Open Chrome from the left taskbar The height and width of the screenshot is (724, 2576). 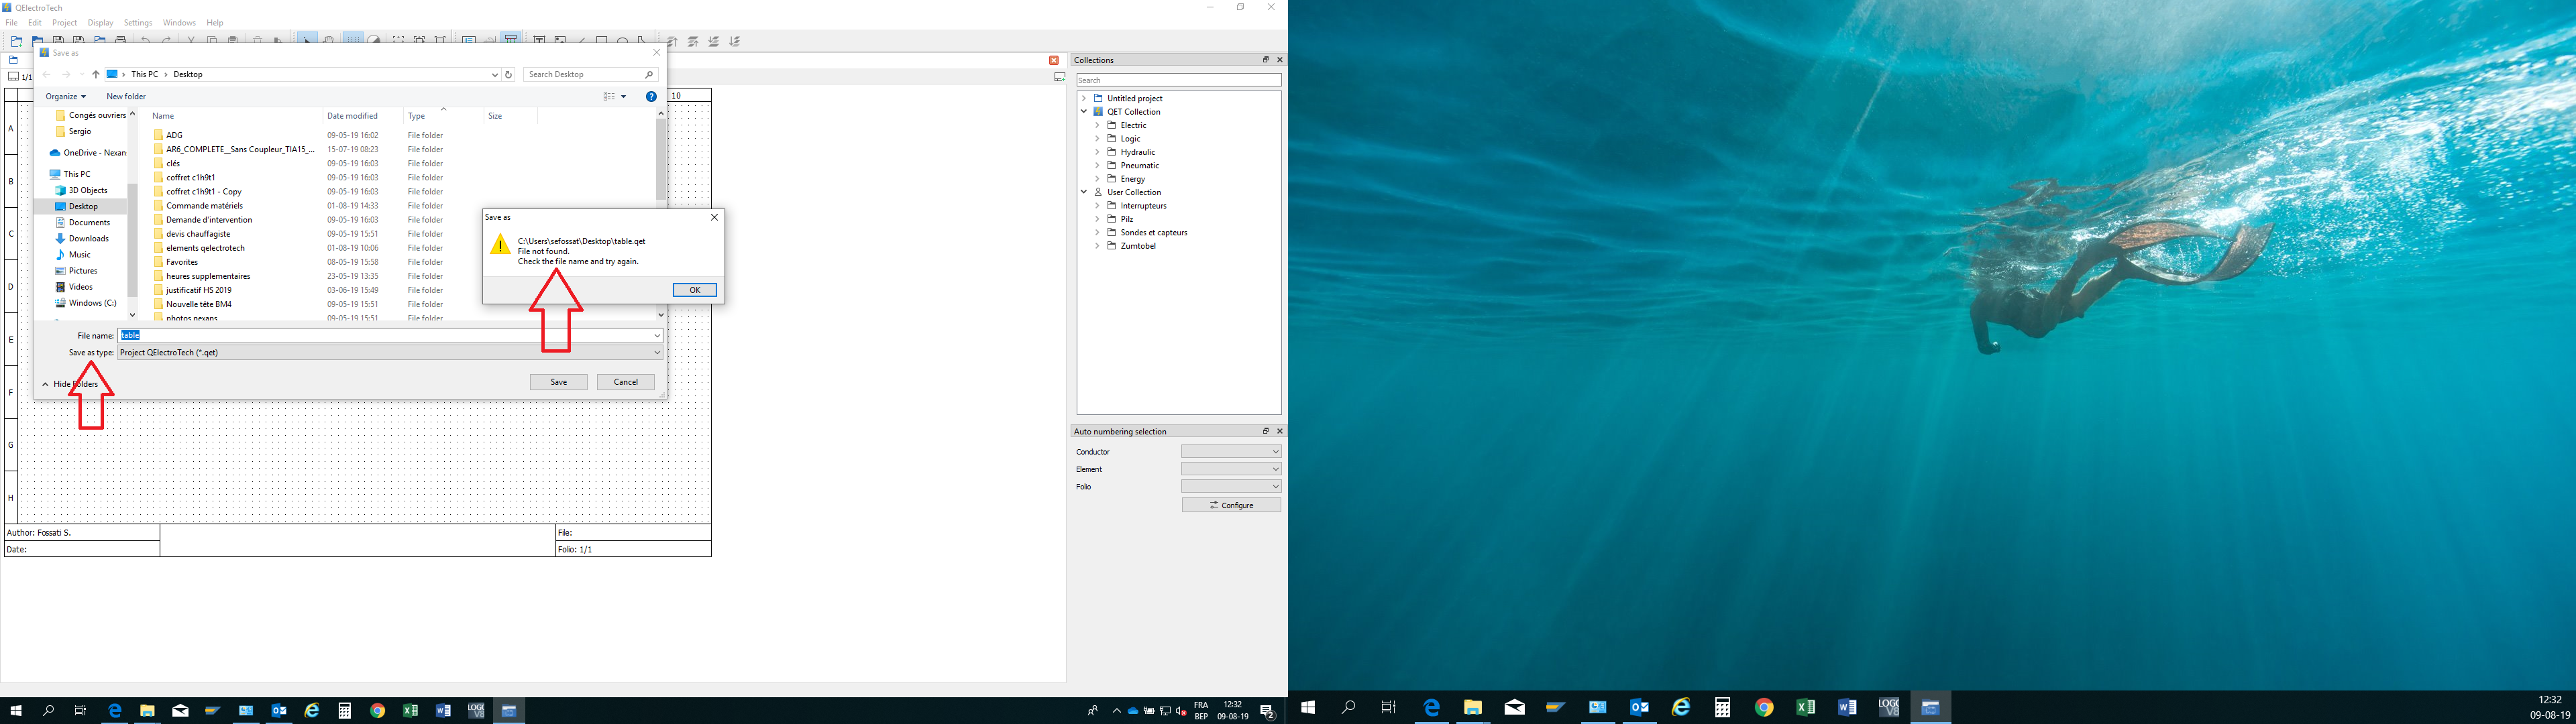pos(377,711)
